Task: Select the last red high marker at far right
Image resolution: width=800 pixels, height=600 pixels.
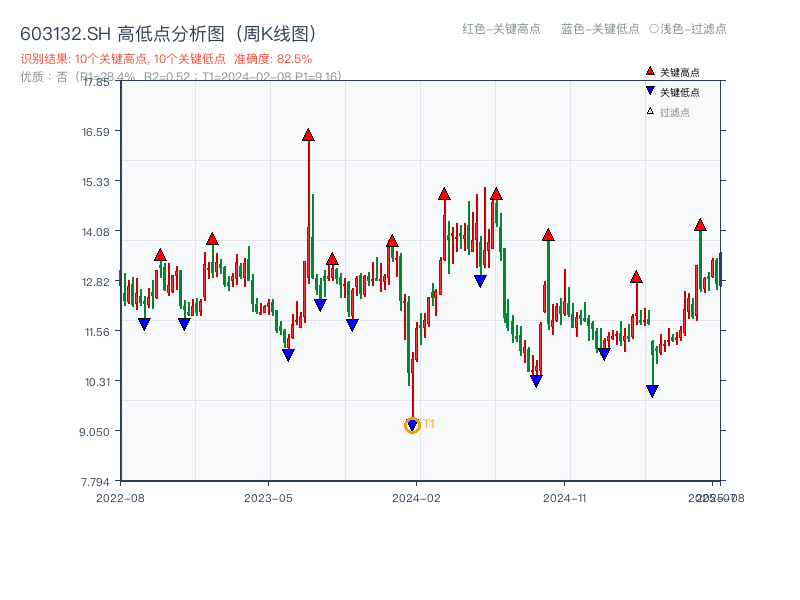Action: (700, 225)
